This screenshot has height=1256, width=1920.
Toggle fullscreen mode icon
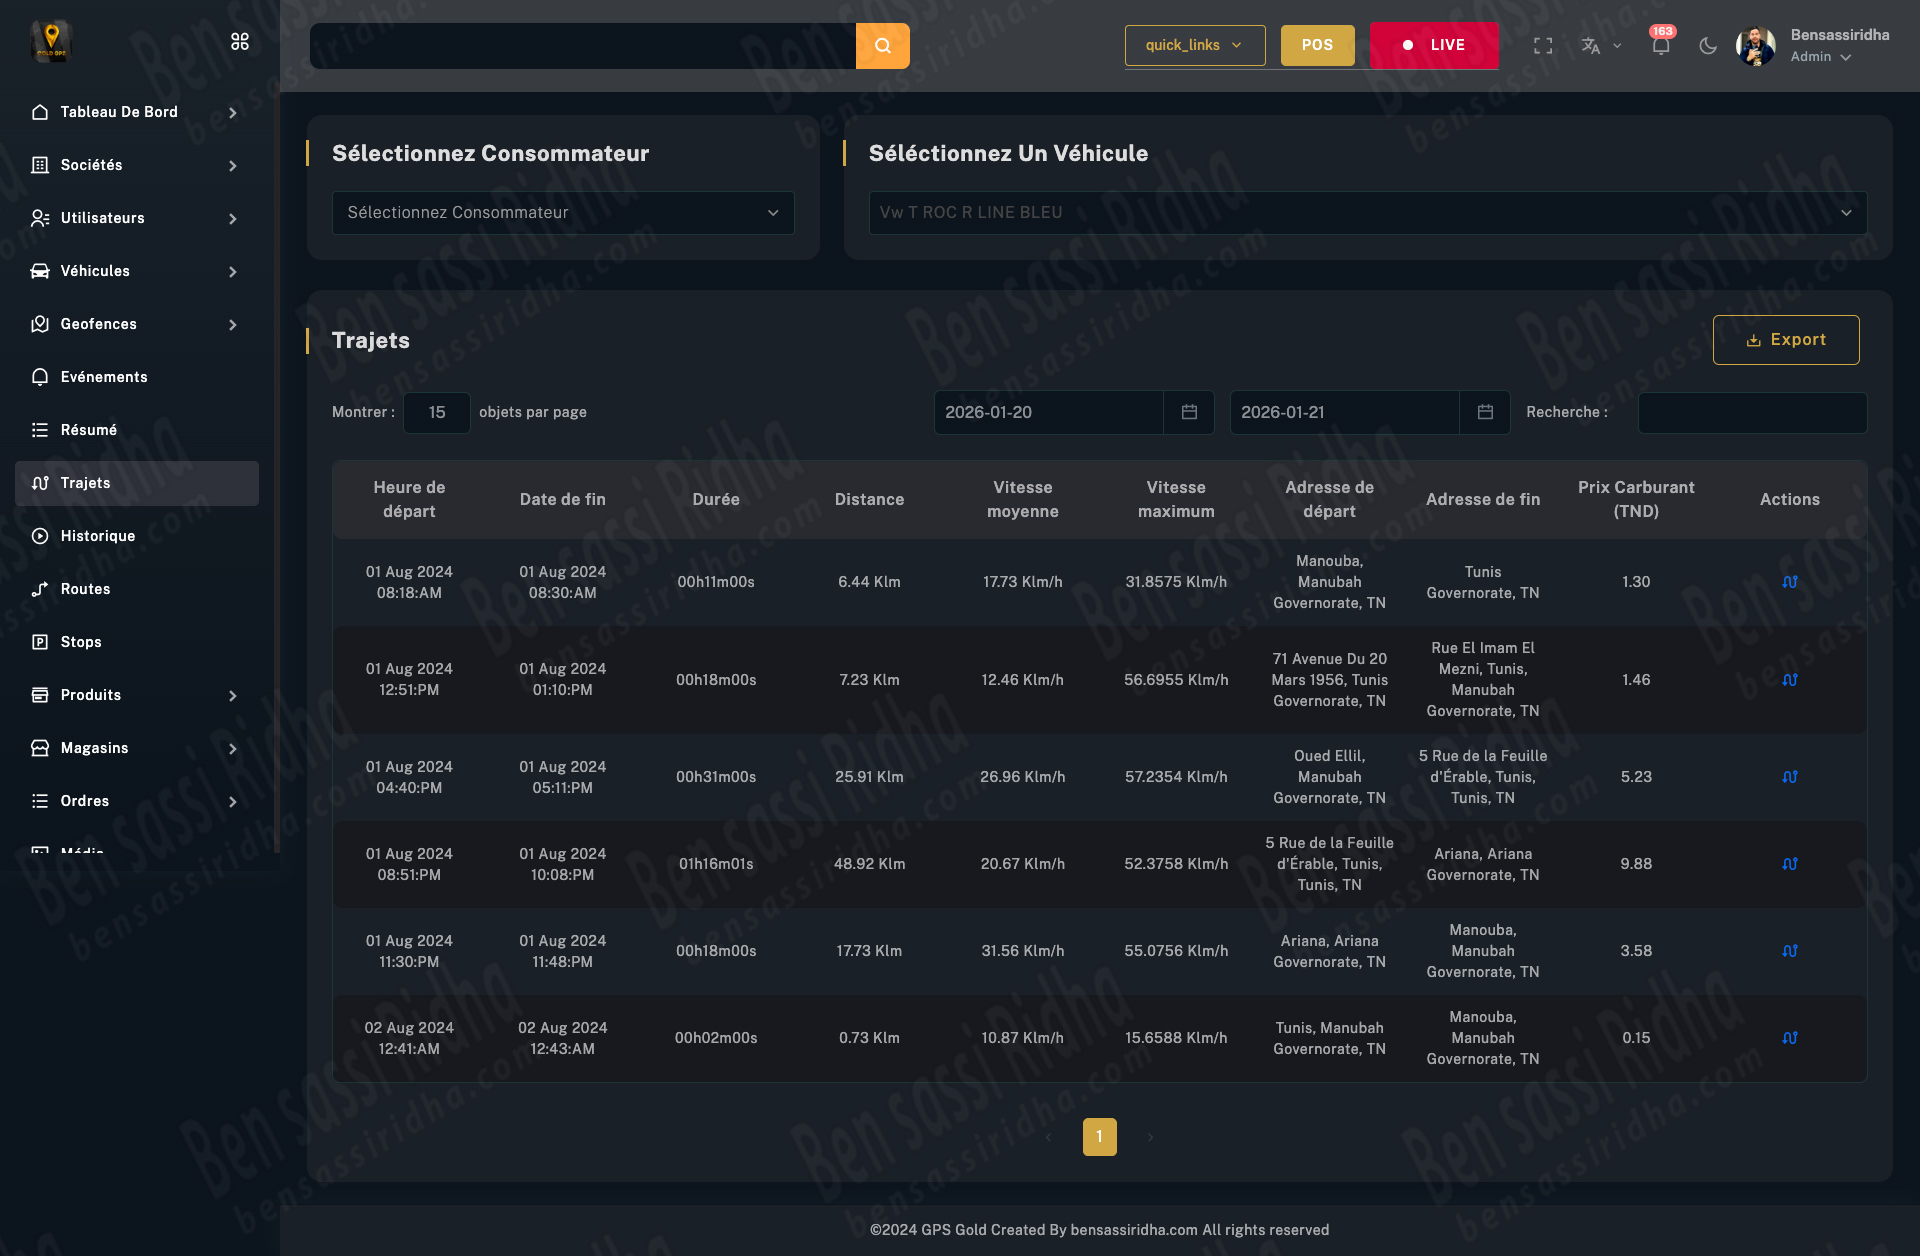(1543, 46)
